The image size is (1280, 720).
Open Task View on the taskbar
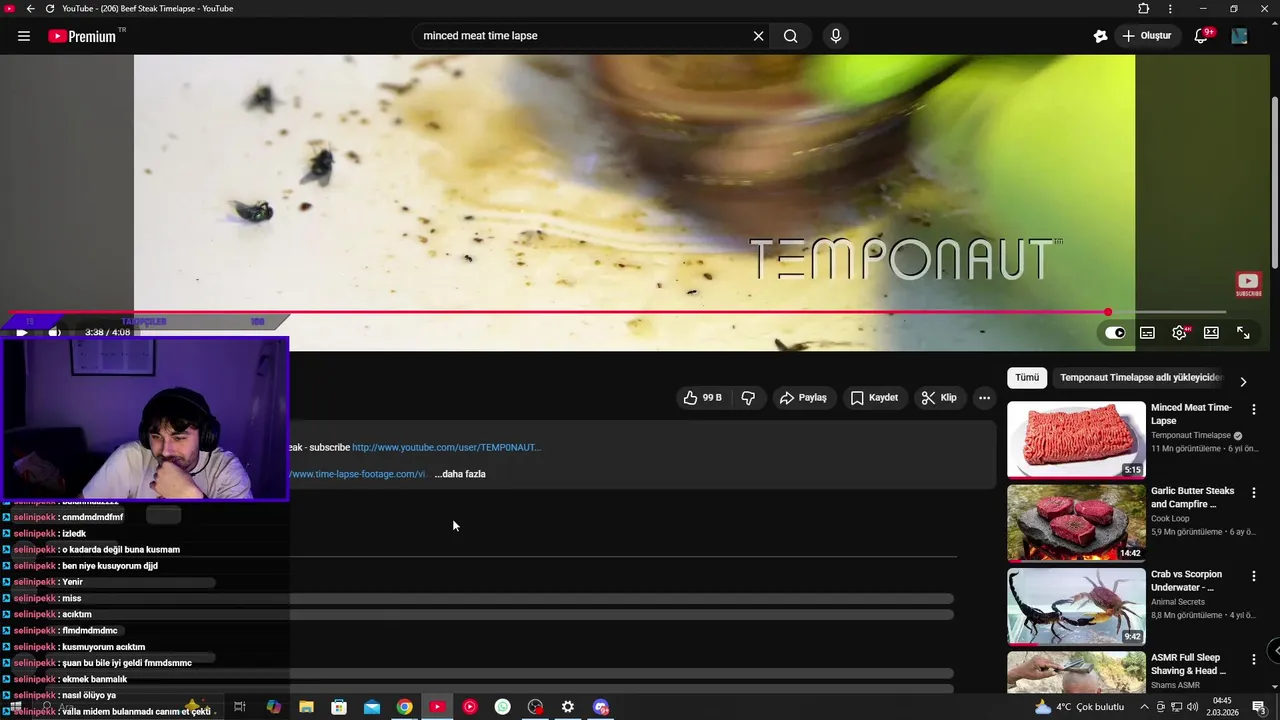click(240, 707)
